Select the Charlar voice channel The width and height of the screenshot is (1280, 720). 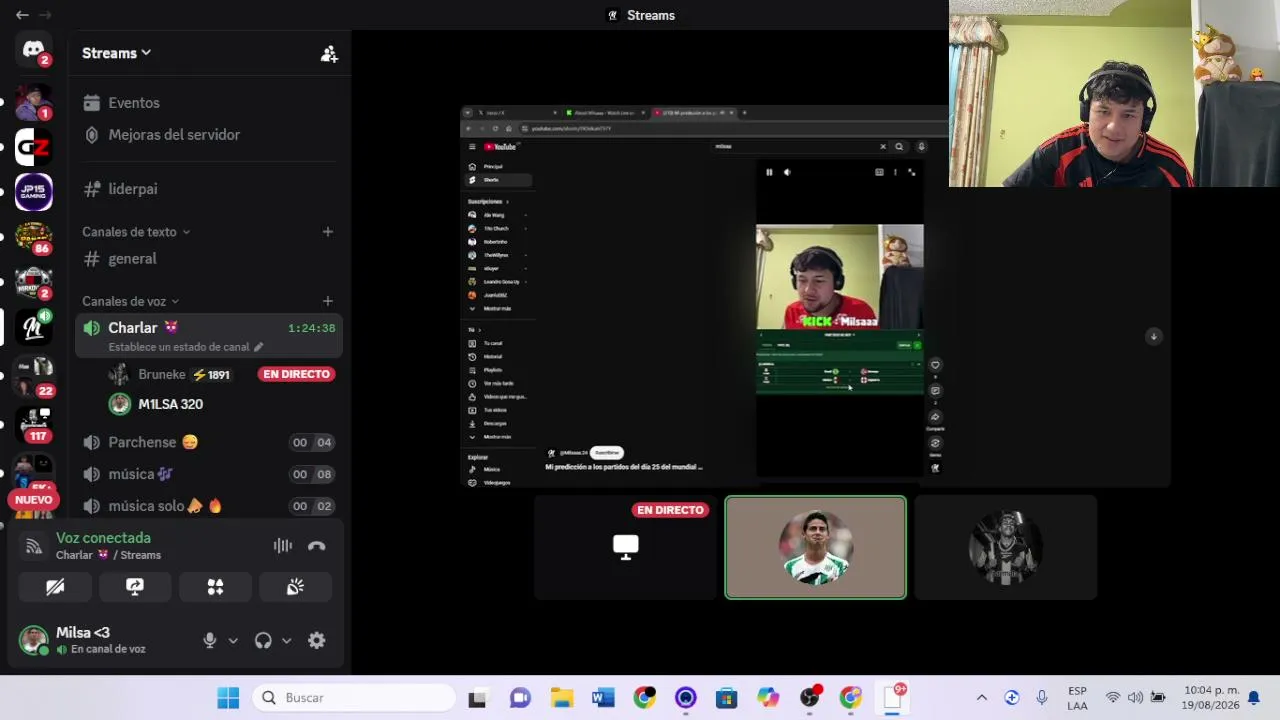[x=209, y=336]
